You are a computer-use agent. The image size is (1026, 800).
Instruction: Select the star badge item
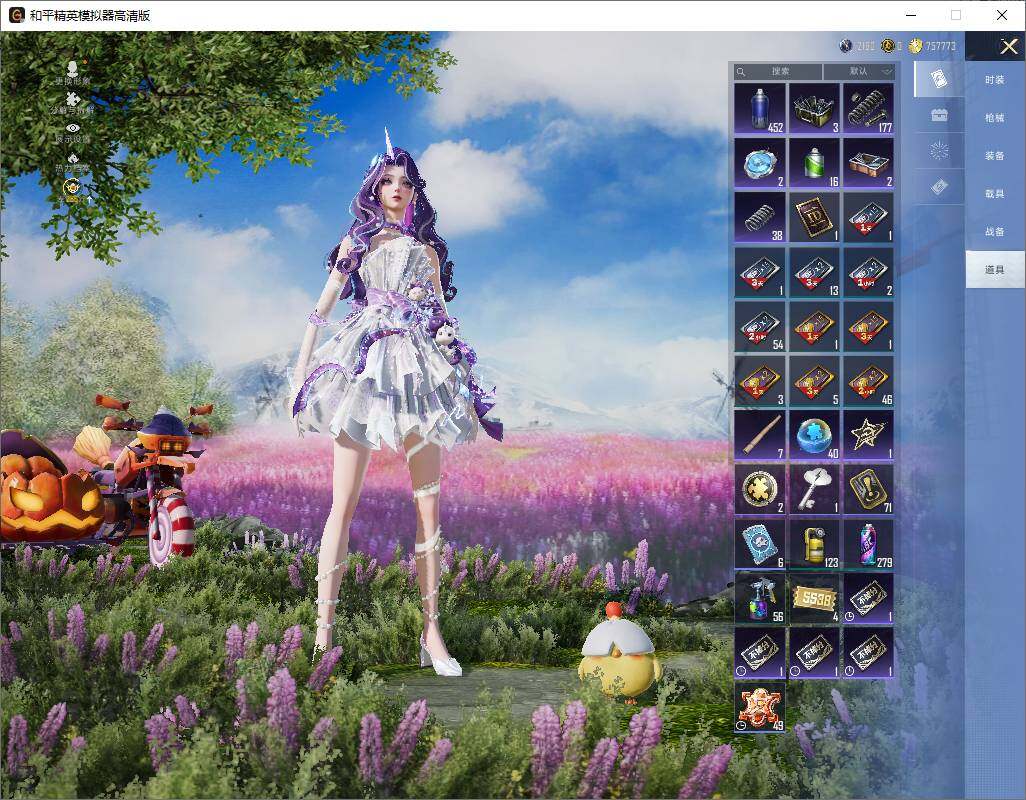click(868, 435)
